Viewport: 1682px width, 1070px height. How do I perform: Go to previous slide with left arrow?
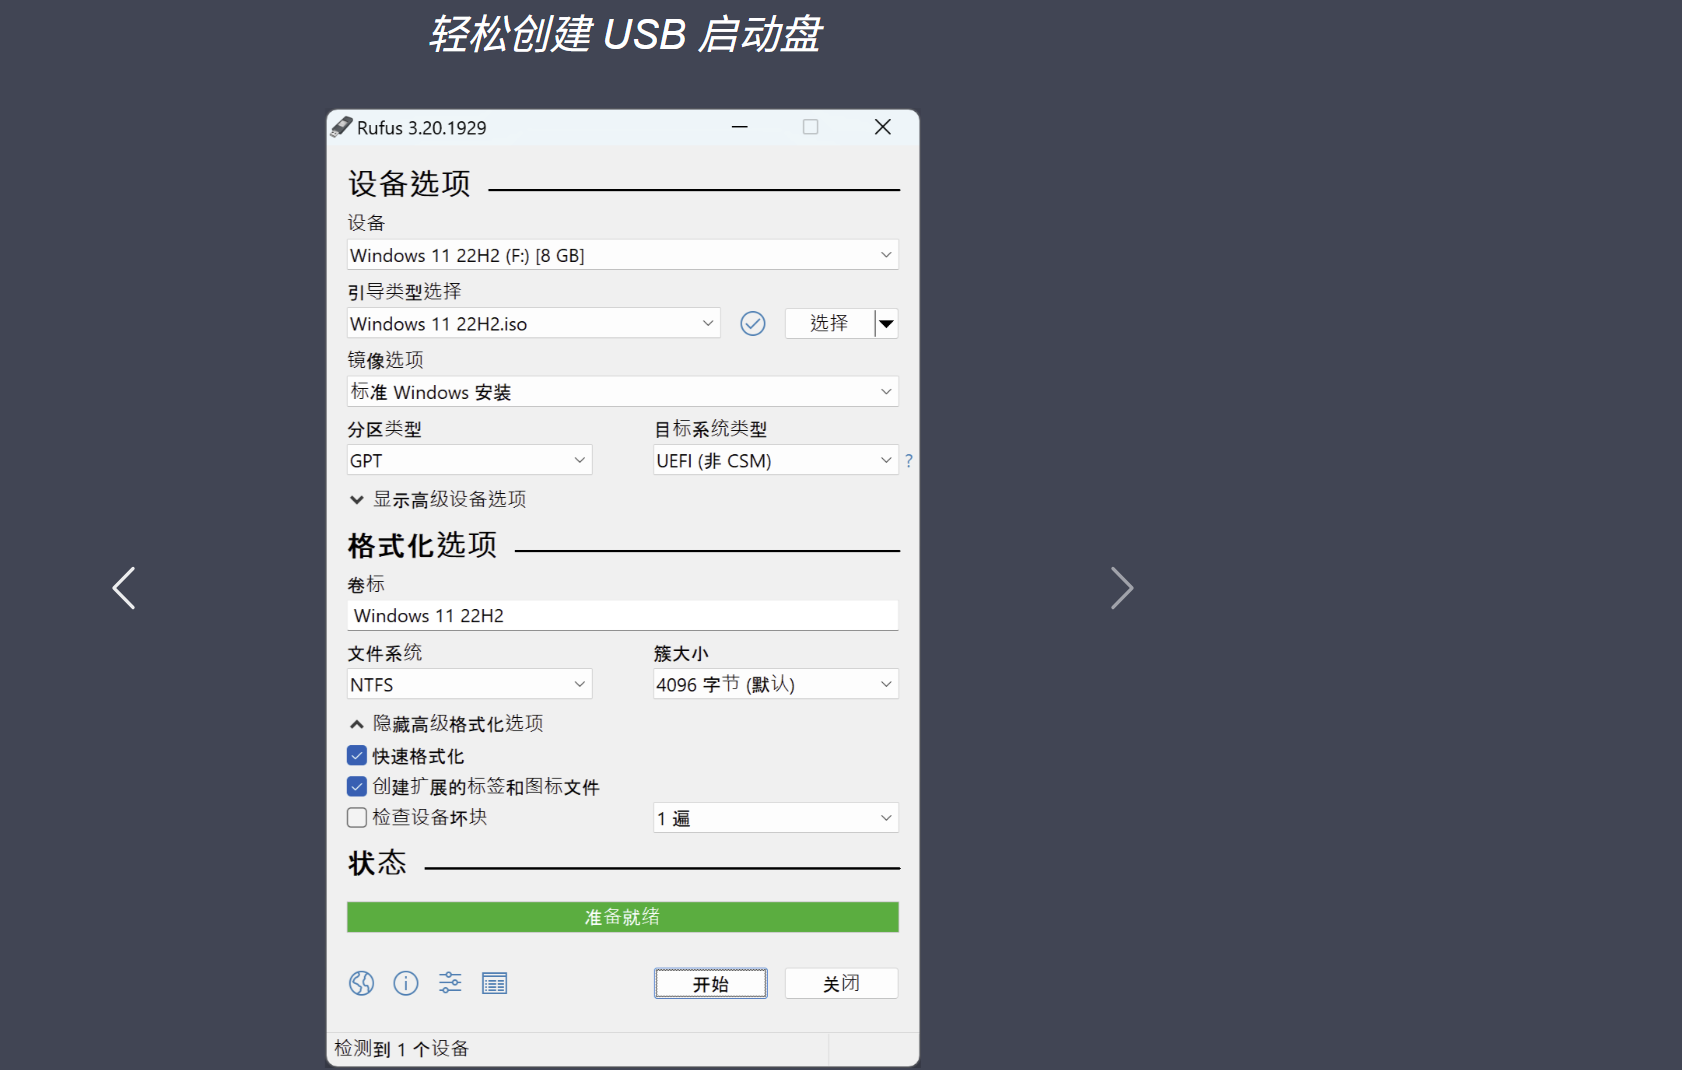pyautogui.click(x=124, y=588)
